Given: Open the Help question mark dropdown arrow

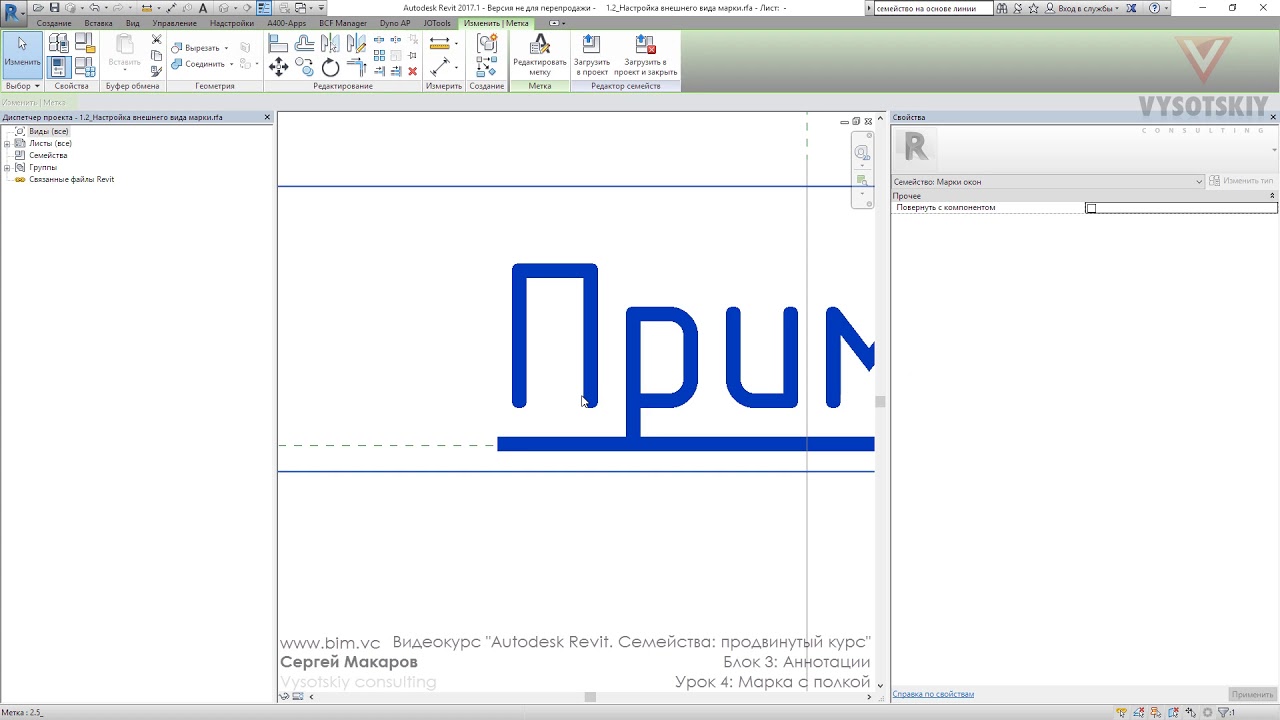Looking at the screenshot, I should (1166, 8).
